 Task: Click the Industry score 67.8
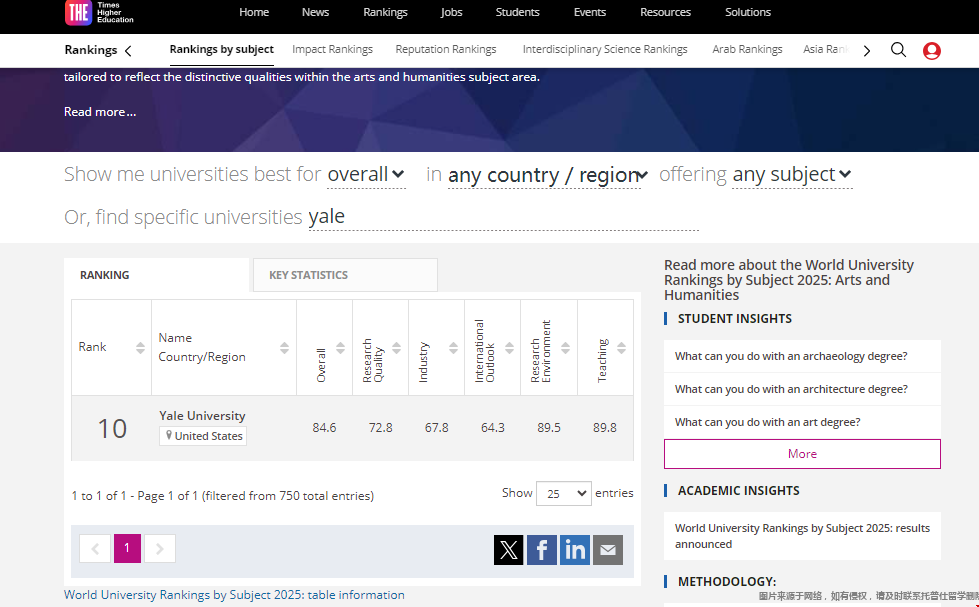coord(437,428)
